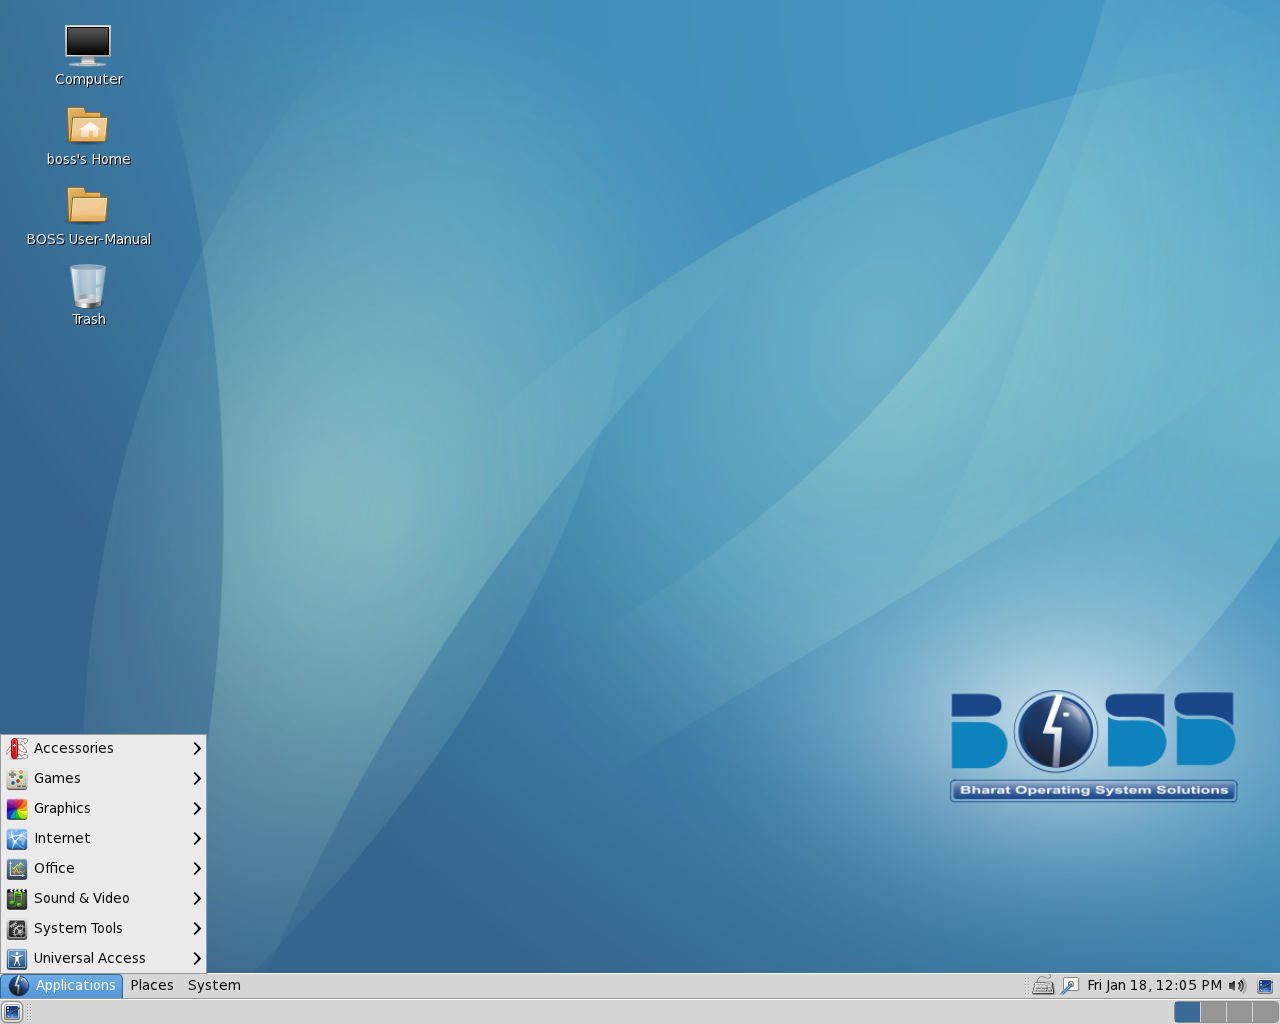
Task: Open the Places menu
Action: (152, 985)
